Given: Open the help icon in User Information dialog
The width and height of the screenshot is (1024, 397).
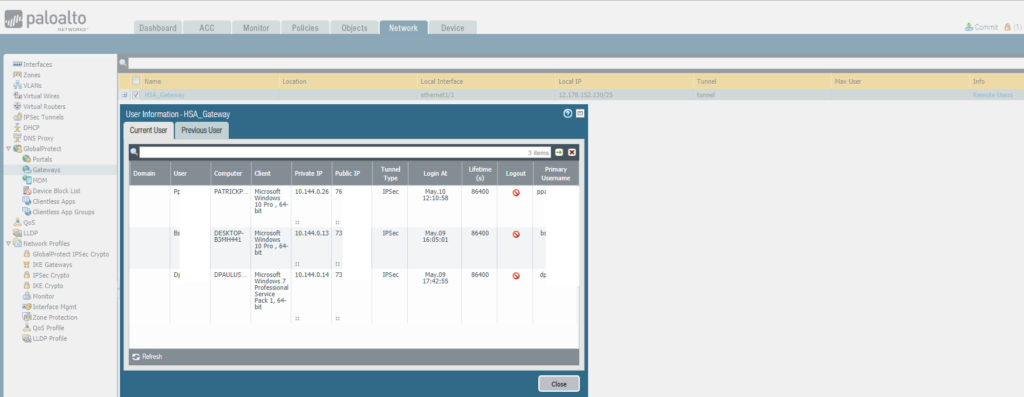Looking at the screenshot, I should (x=568, y=114).
